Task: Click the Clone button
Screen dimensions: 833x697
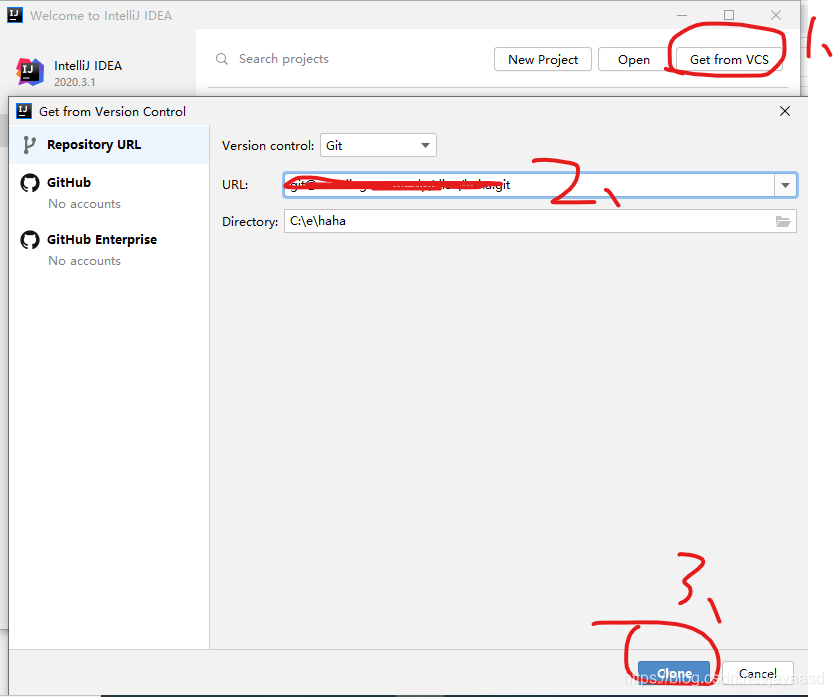Action: (674, 673)
